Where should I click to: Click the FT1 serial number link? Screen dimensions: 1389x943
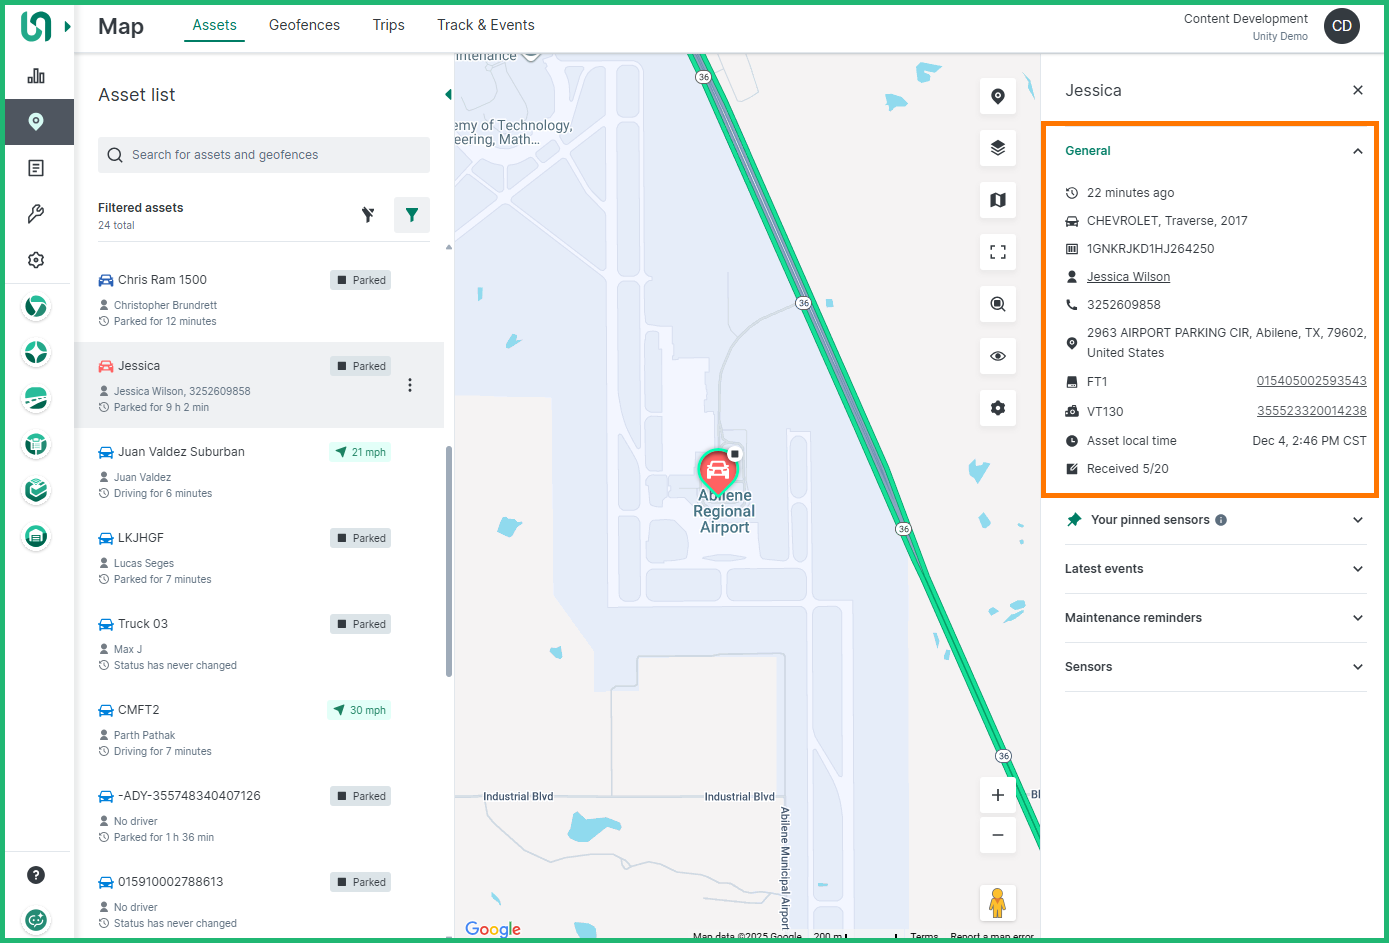(1311, 381)
